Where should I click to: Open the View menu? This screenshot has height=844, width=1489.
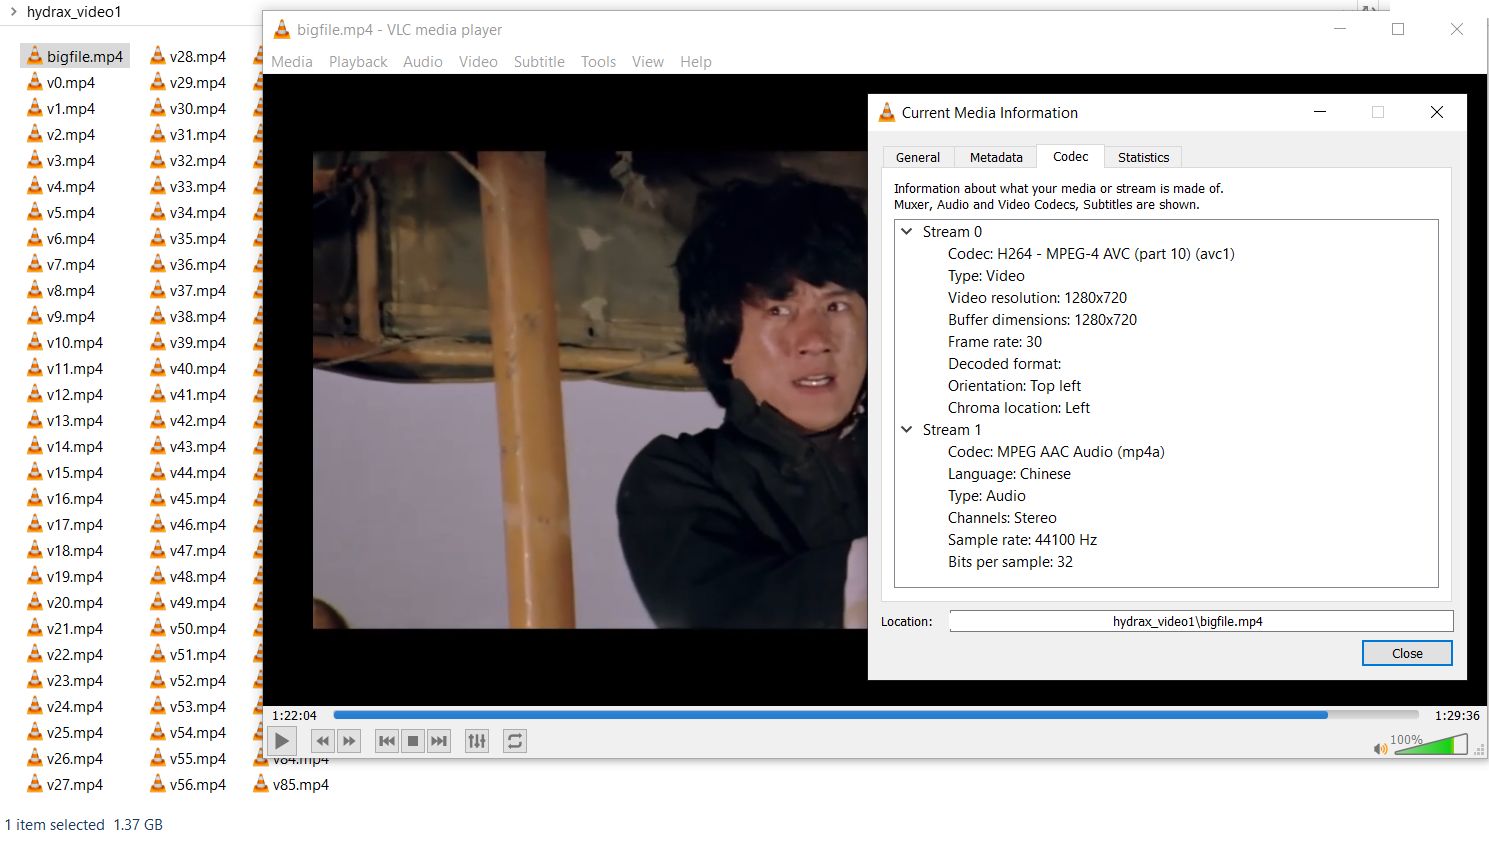coord(648,62)
